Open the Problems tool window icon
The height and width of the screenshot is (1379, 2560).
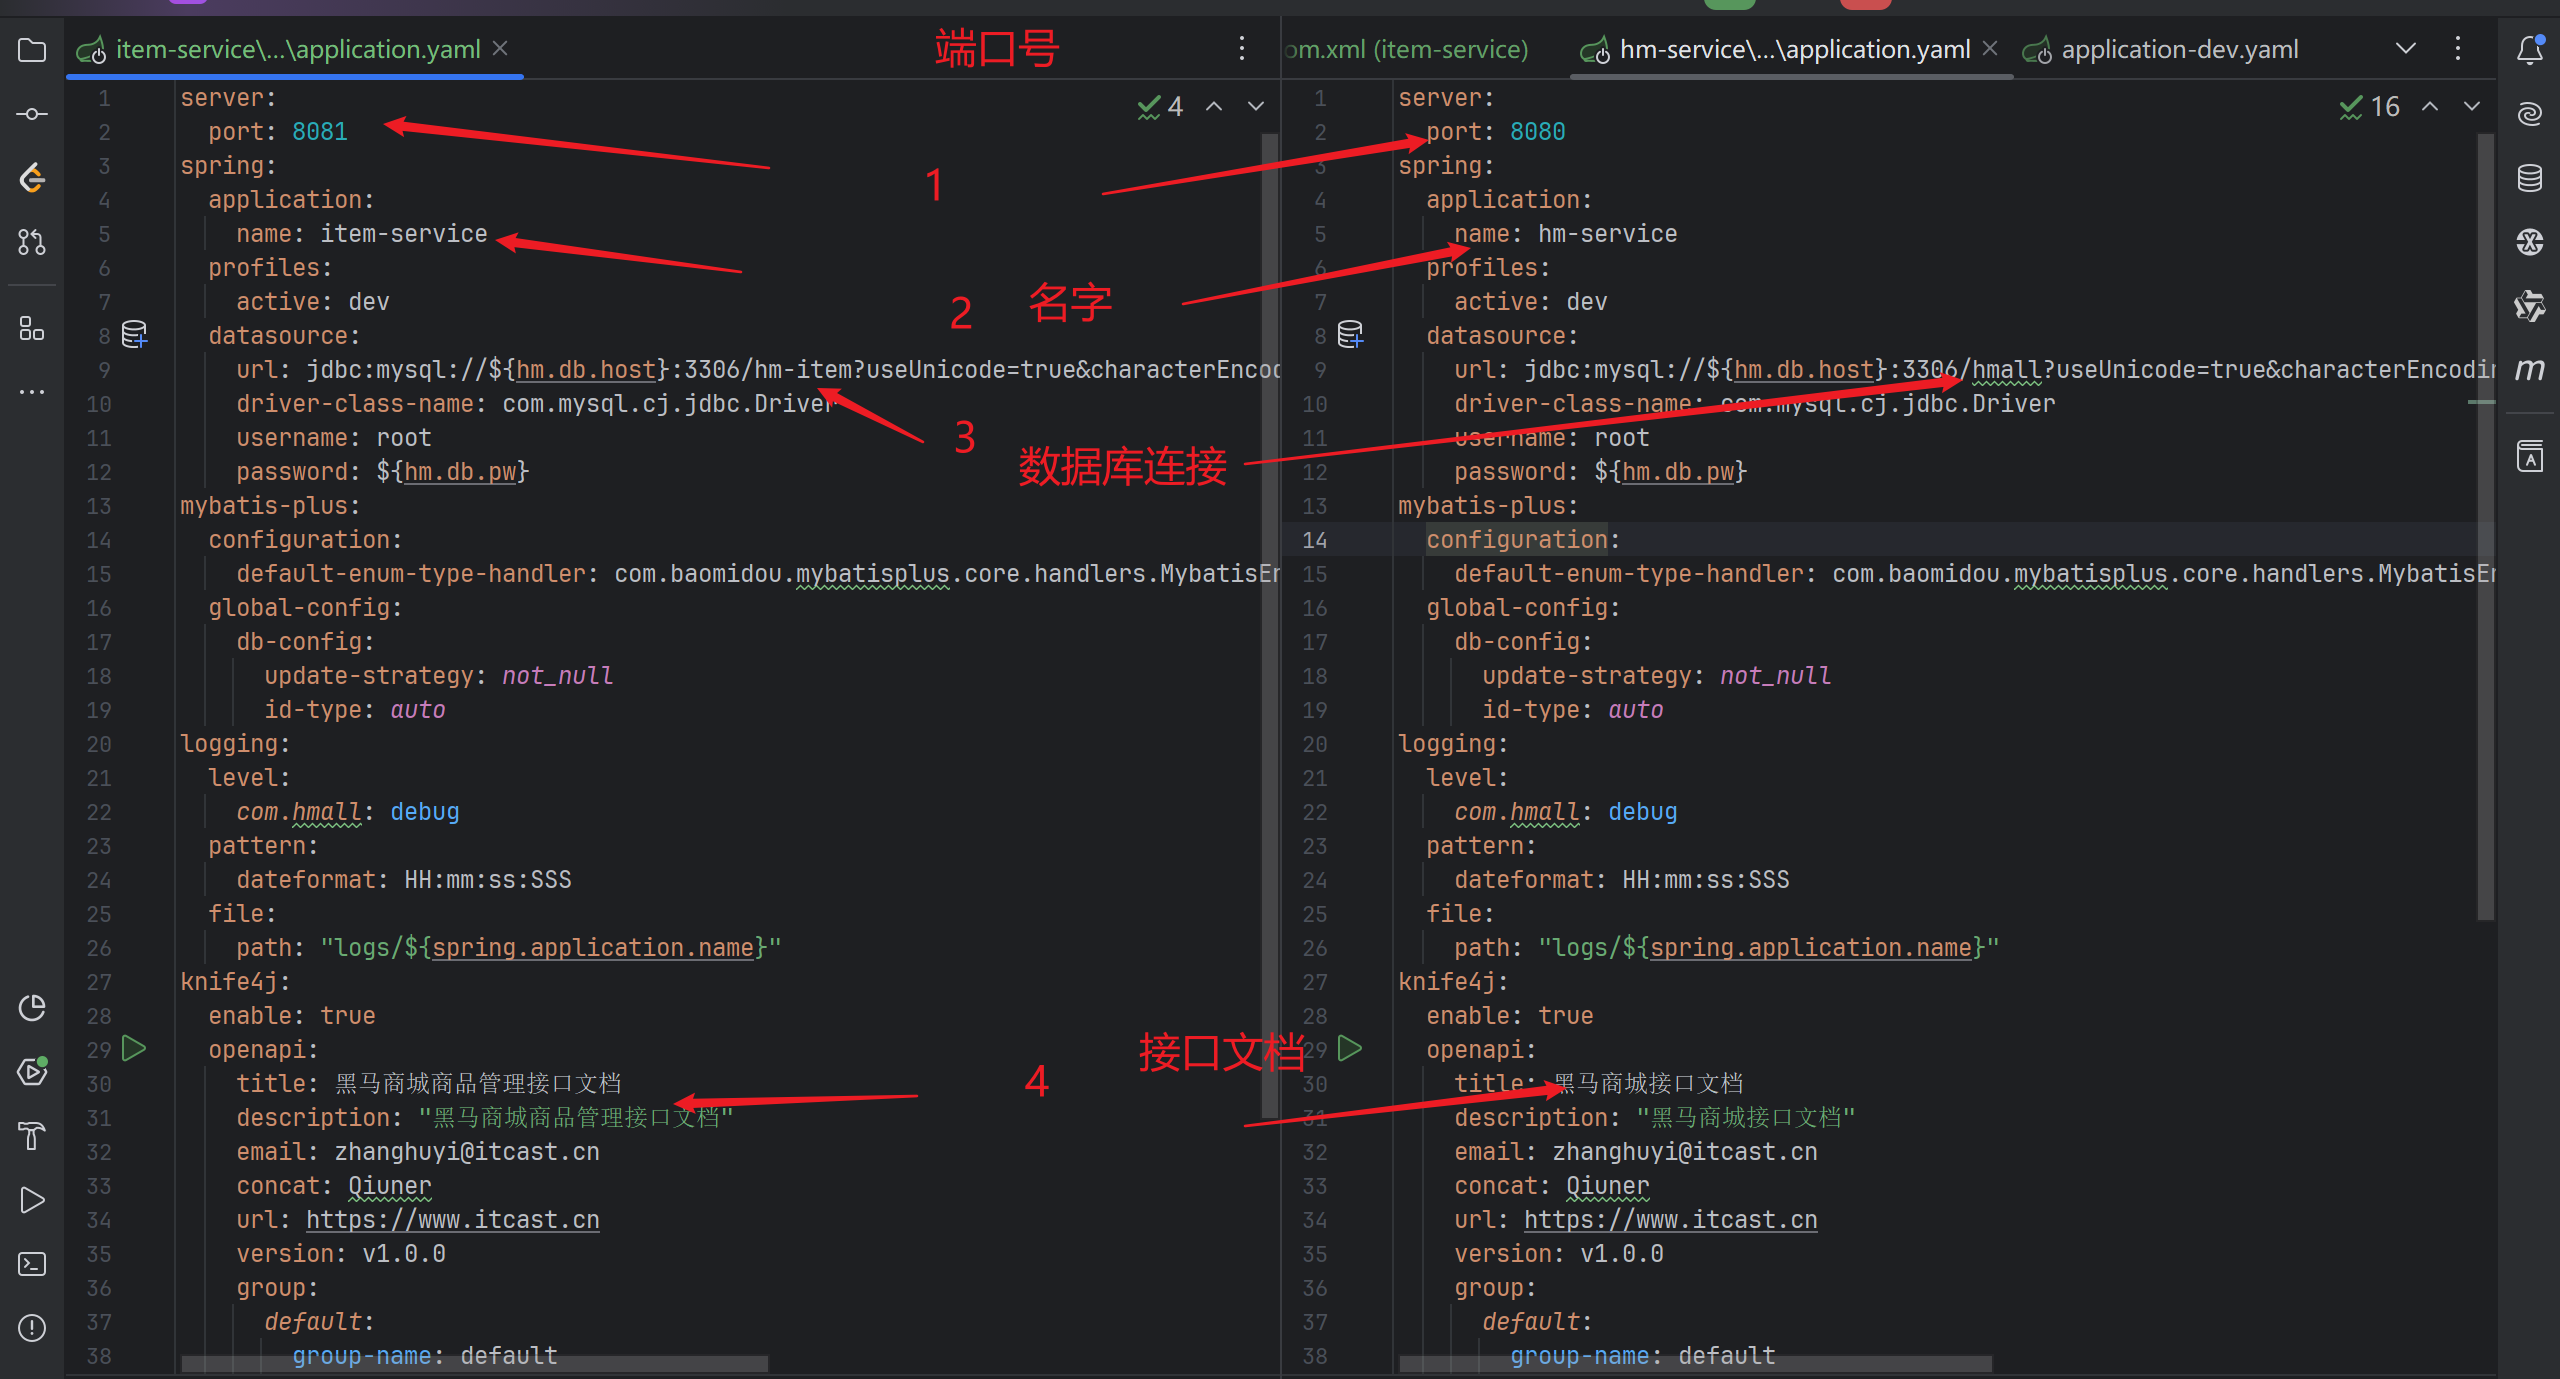[x=32, y=1328]
